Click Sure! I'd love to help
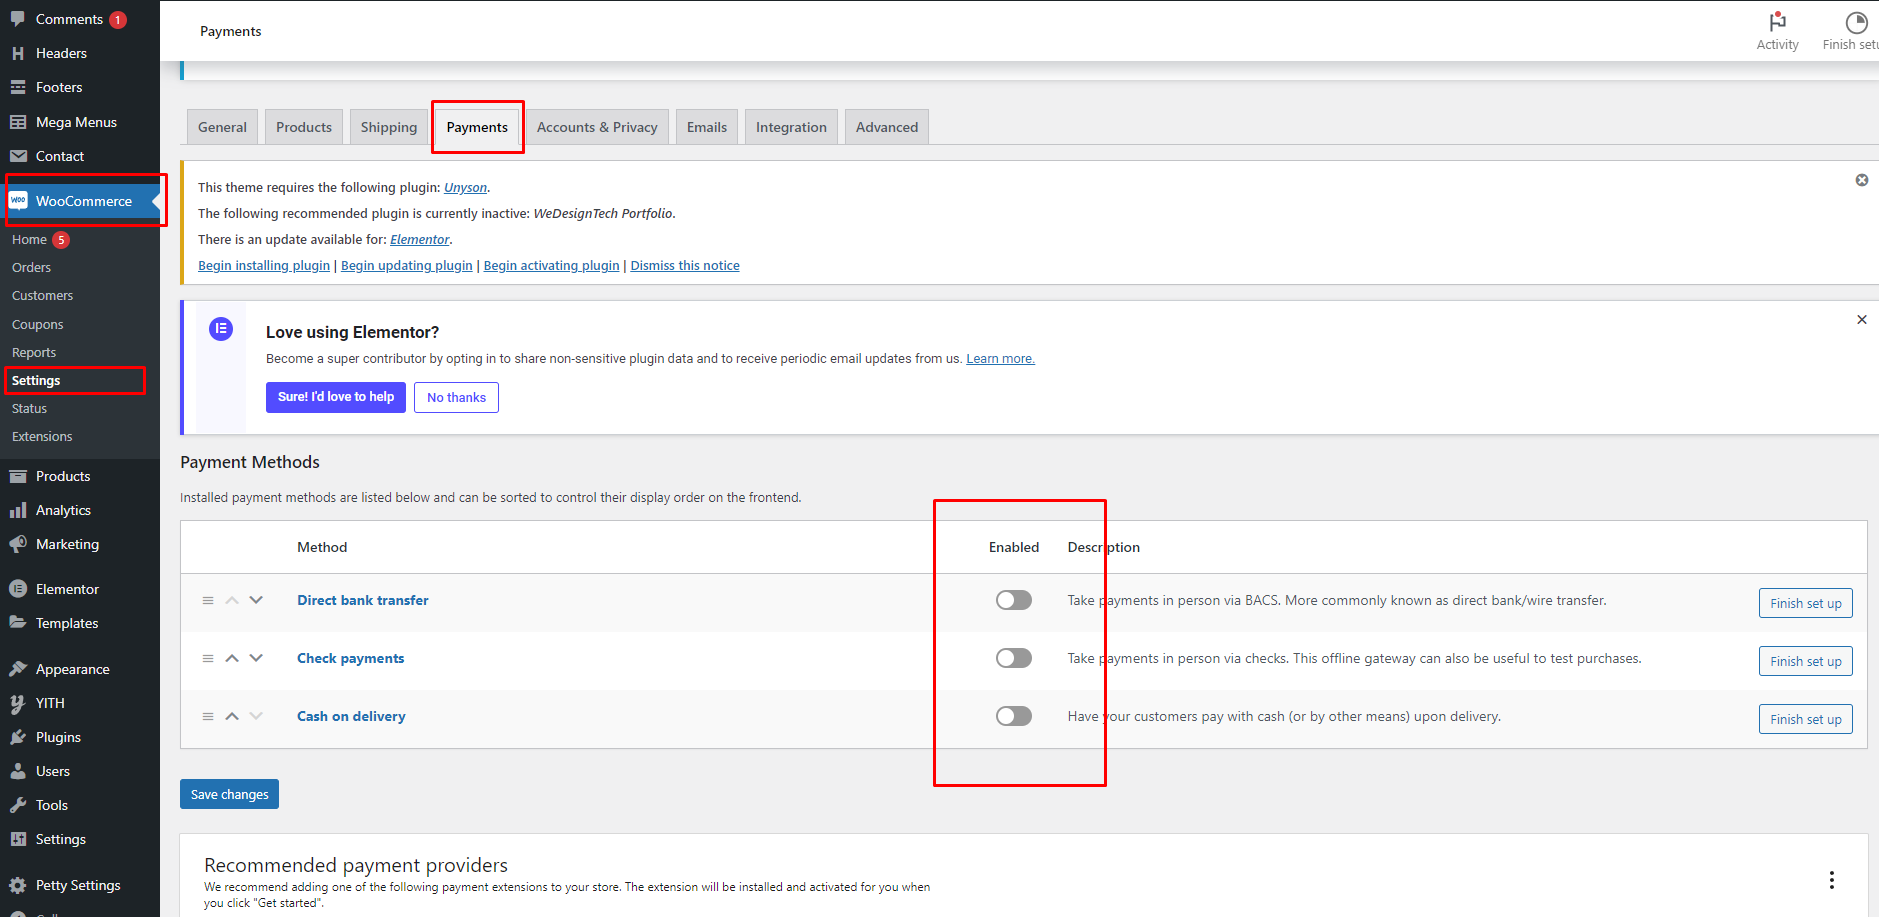Viewport: 1879px width, 917px height. 336,397
